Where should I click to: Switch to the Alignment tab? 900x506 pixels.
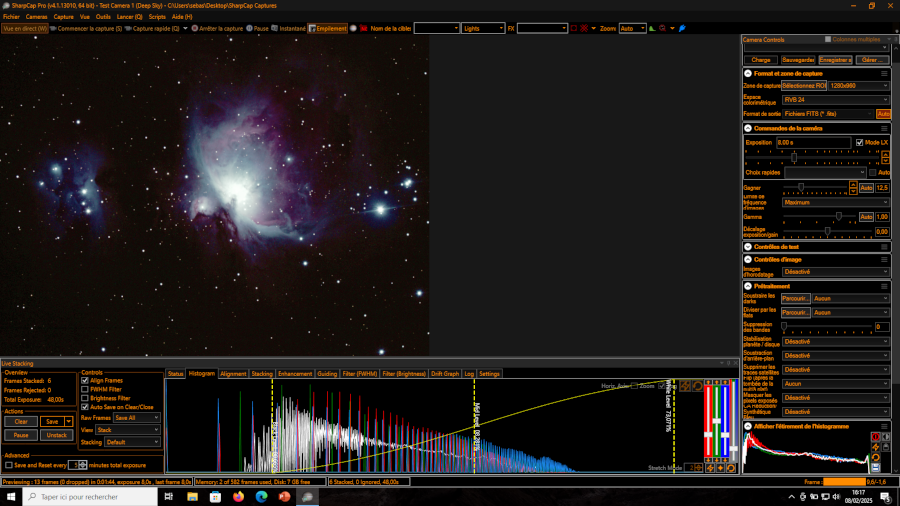tap(233, 374)
